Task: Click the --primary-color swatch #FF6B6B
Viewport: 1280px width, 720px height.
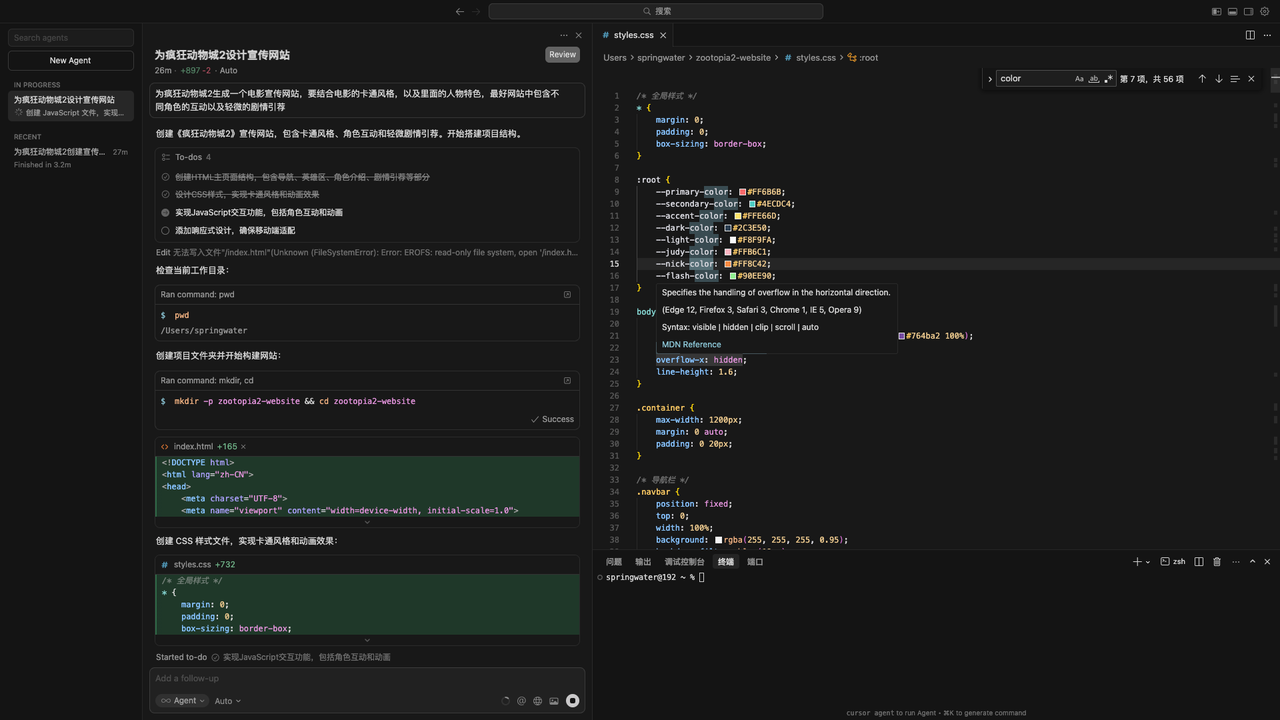Action: coord(743,192)
